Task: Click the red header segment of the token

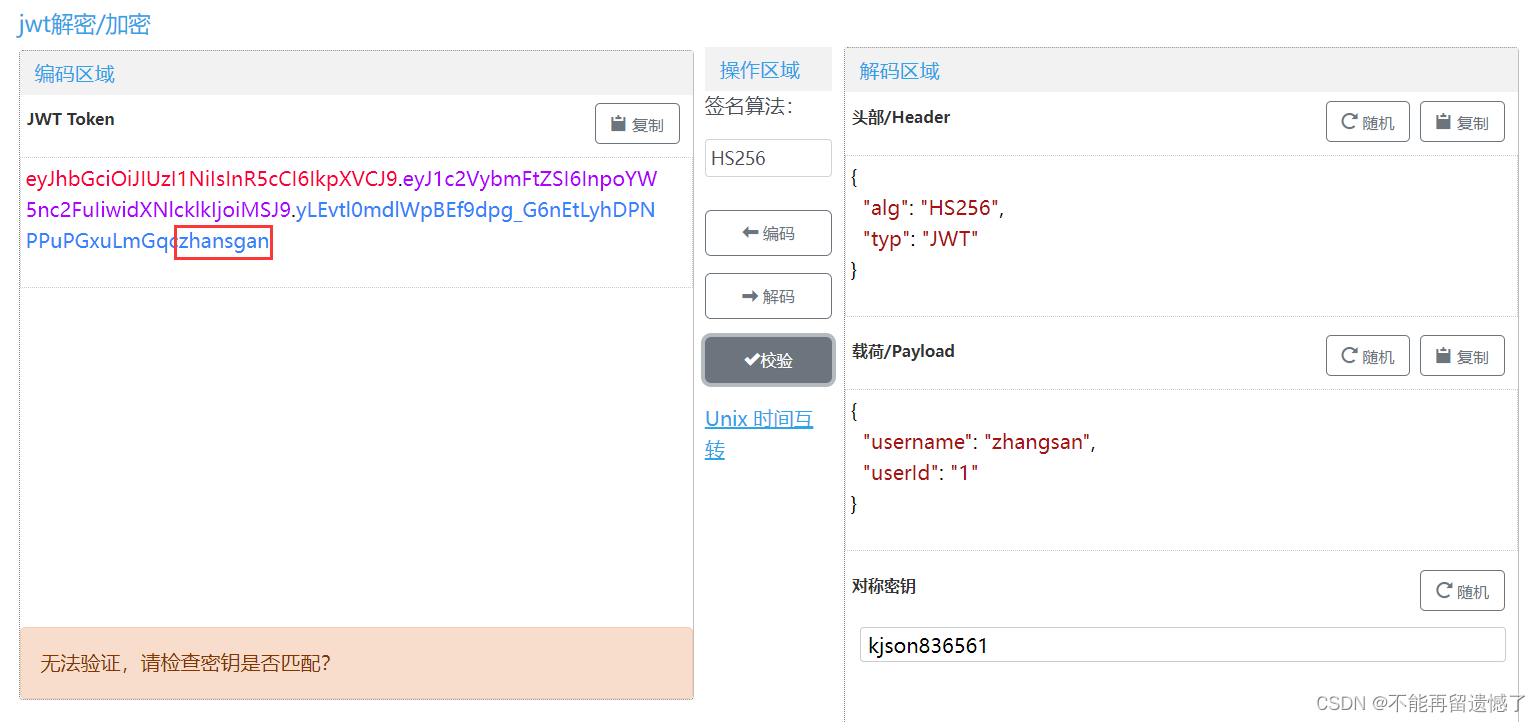Action: click(x=212, y=179)
